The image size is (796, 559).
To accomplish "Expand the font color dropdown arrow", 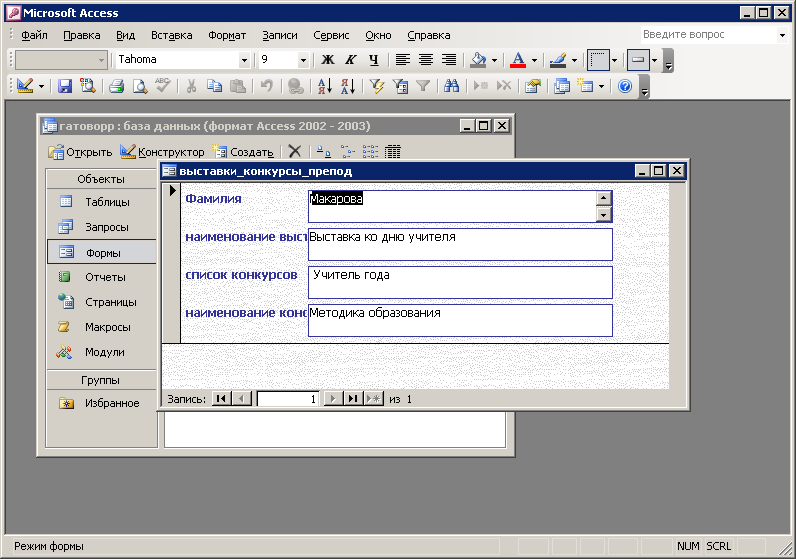I will pyautogui.click(x=534, y=60).
